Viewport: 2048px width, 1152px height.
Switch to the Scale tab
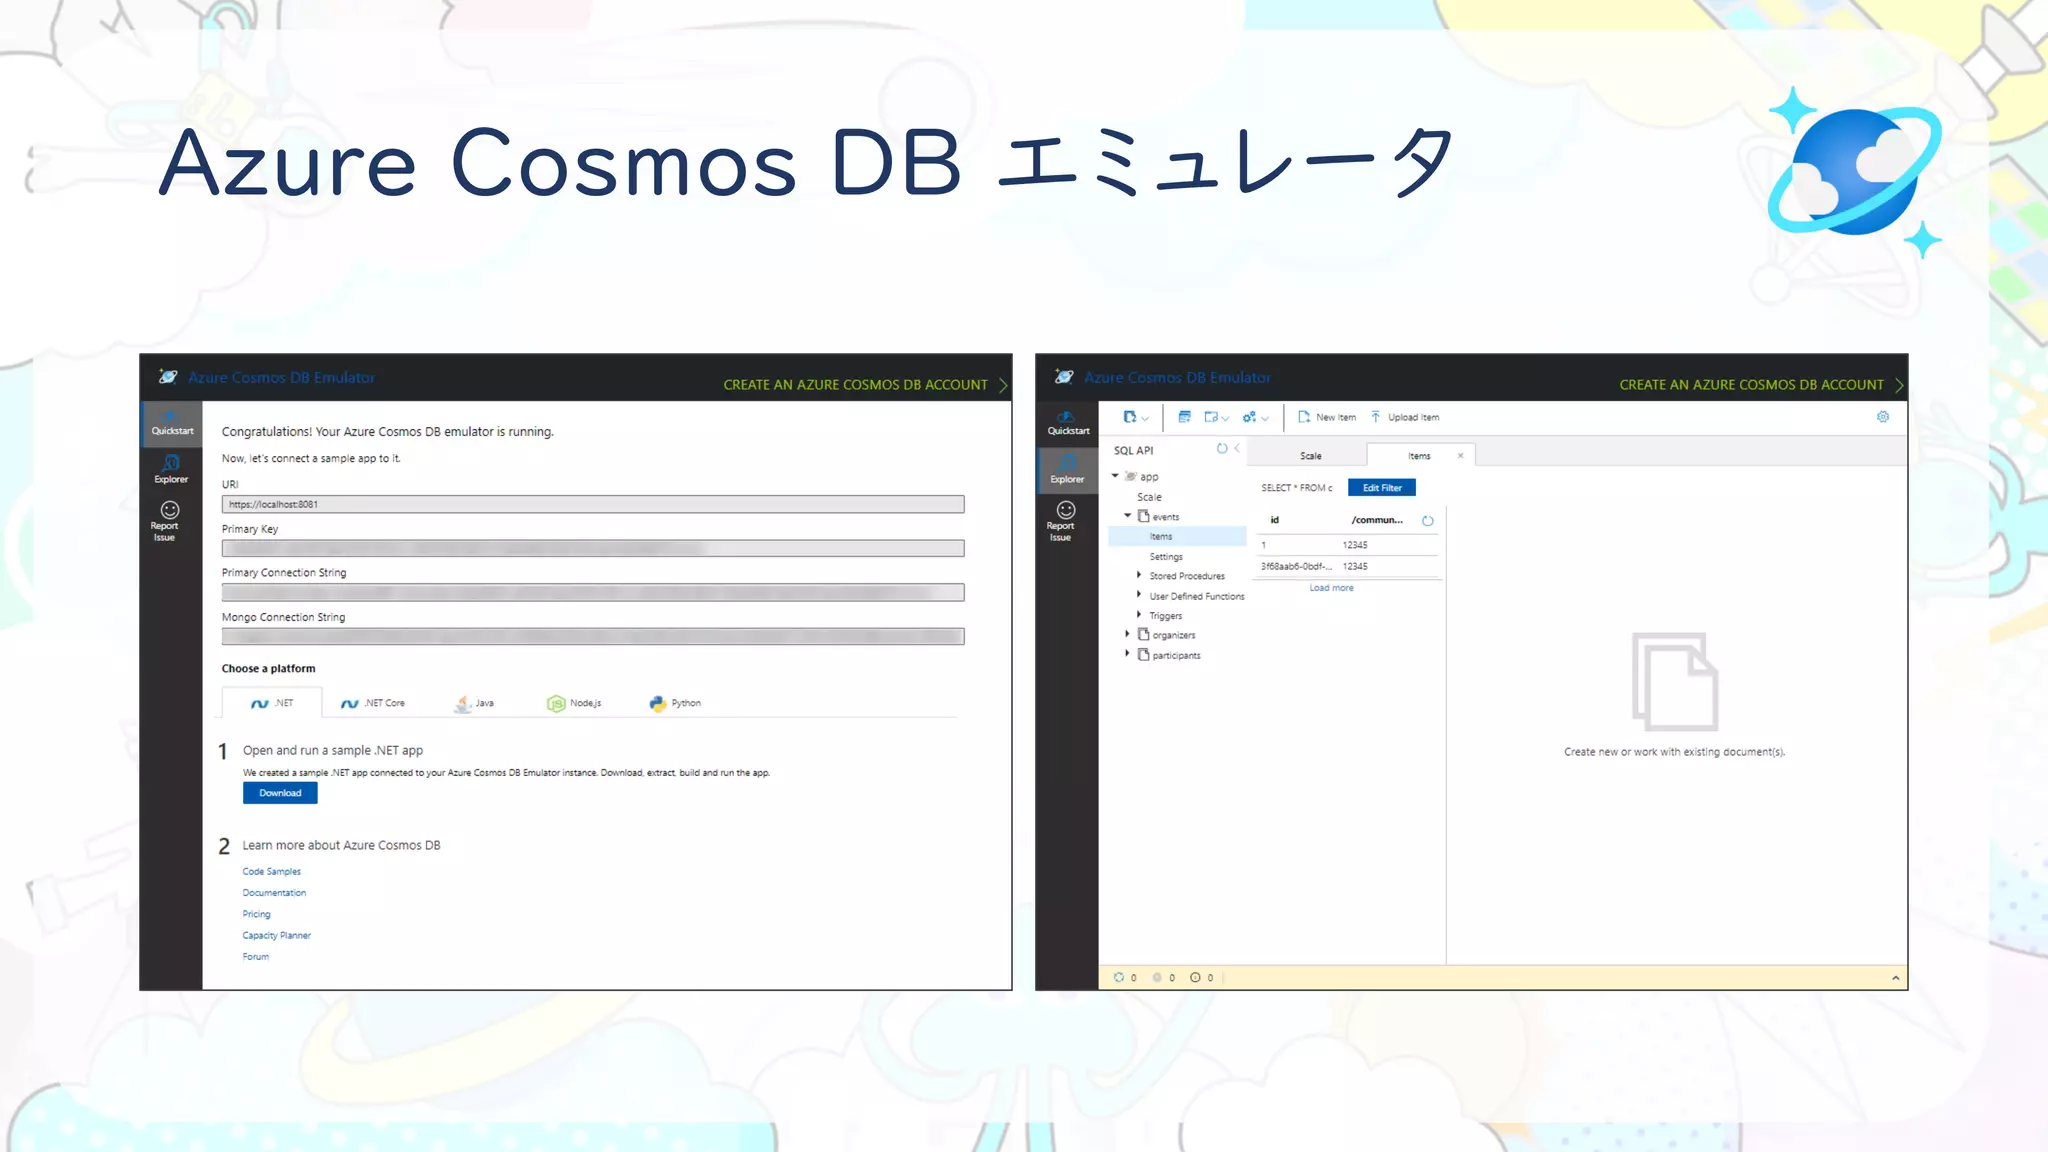[1310, 456]
